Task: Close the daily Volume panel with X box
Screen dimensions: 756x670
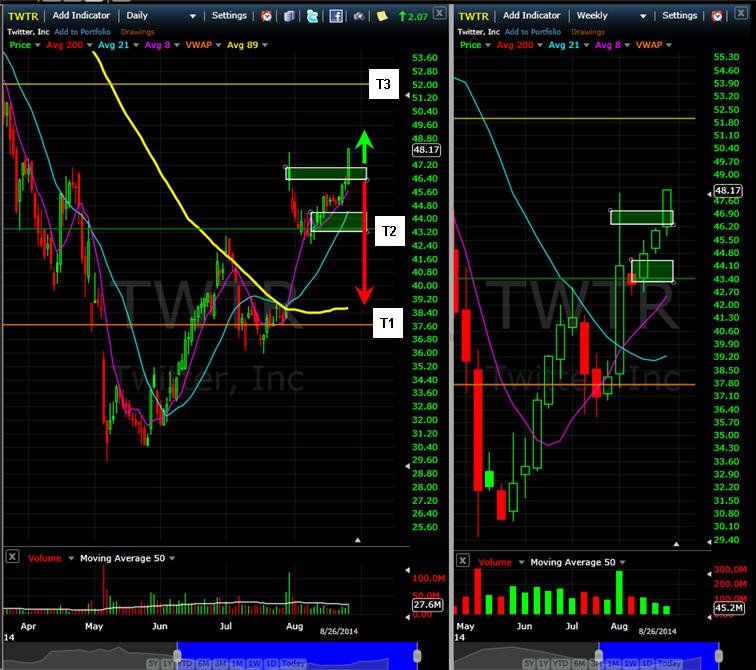Action: (x=13, y=557)
